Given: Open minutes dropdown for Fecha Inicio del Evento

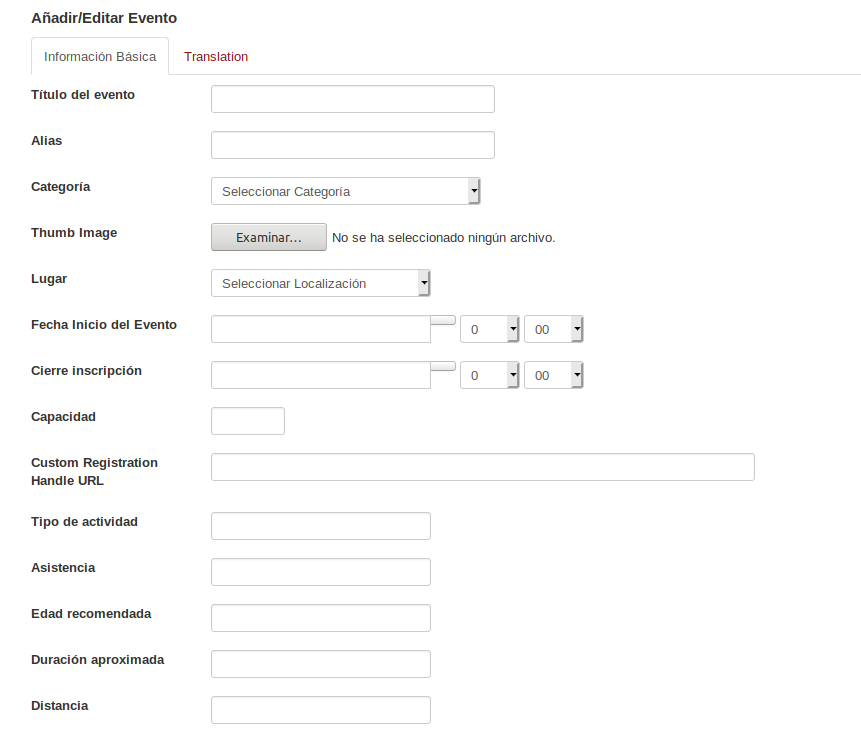Looking at the screenshot, I should point(553,329).
